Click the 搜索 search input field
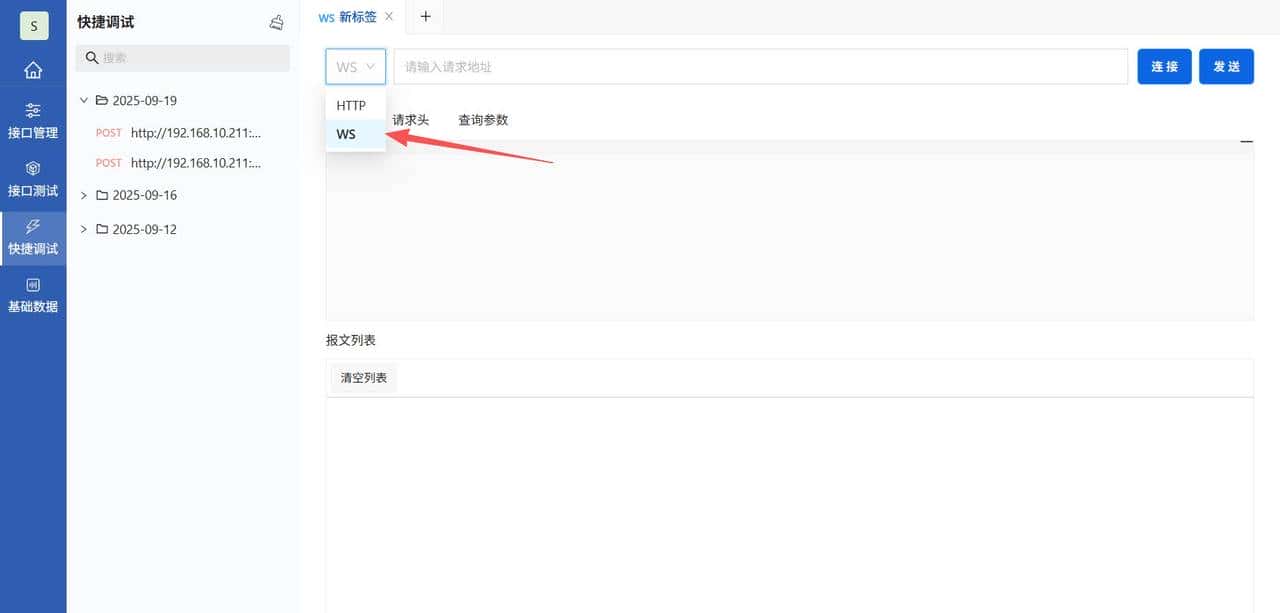This screenshot has width=1280, height=613. coord(182,58)
